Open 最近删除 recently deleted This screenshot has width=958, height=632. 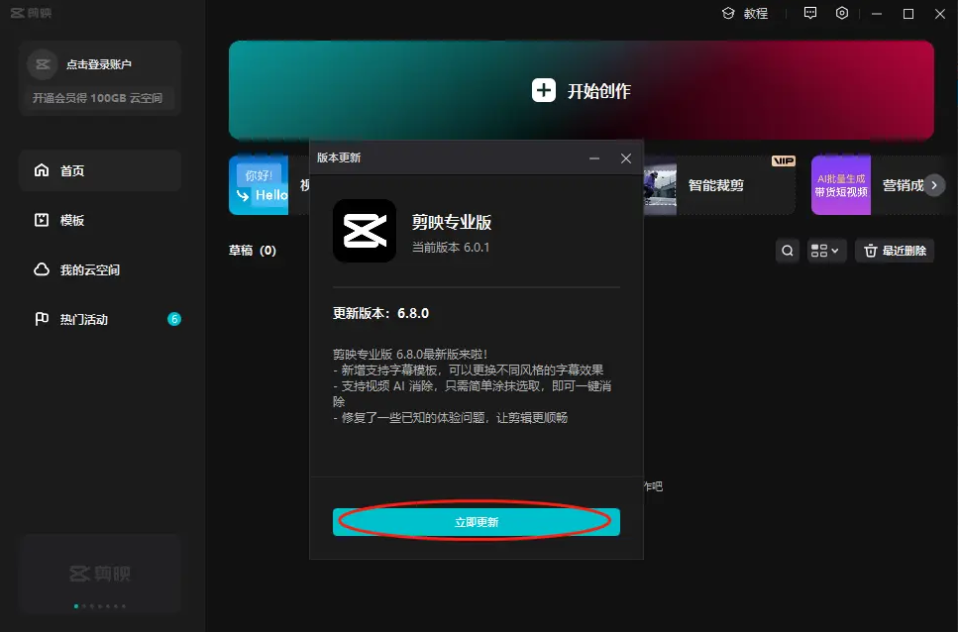894,251
